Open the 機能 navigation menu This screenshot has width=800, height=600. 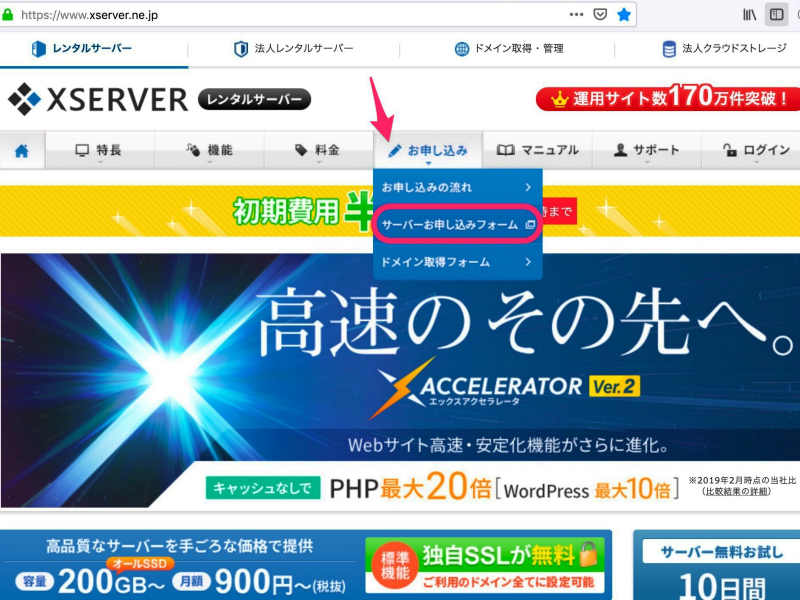(209, 151)
